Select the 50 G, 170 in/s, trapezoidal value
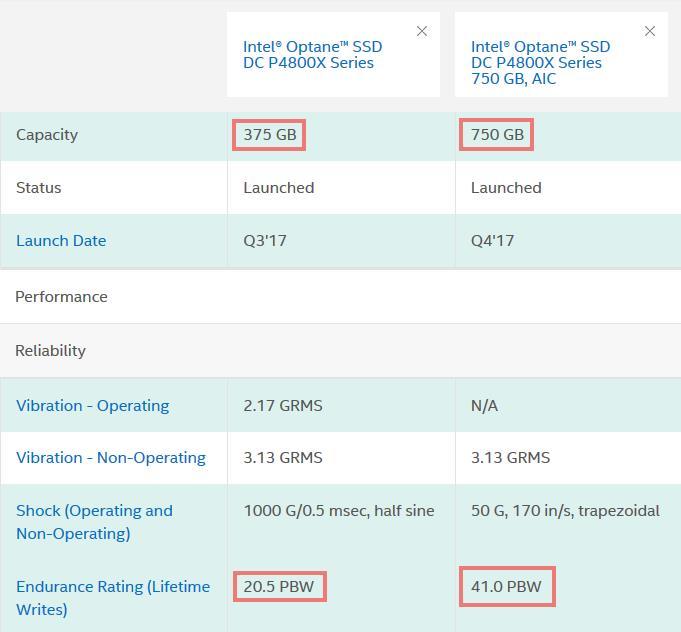Image resolution: width=681 pixels, height=632 pixels. click(565, 511)
